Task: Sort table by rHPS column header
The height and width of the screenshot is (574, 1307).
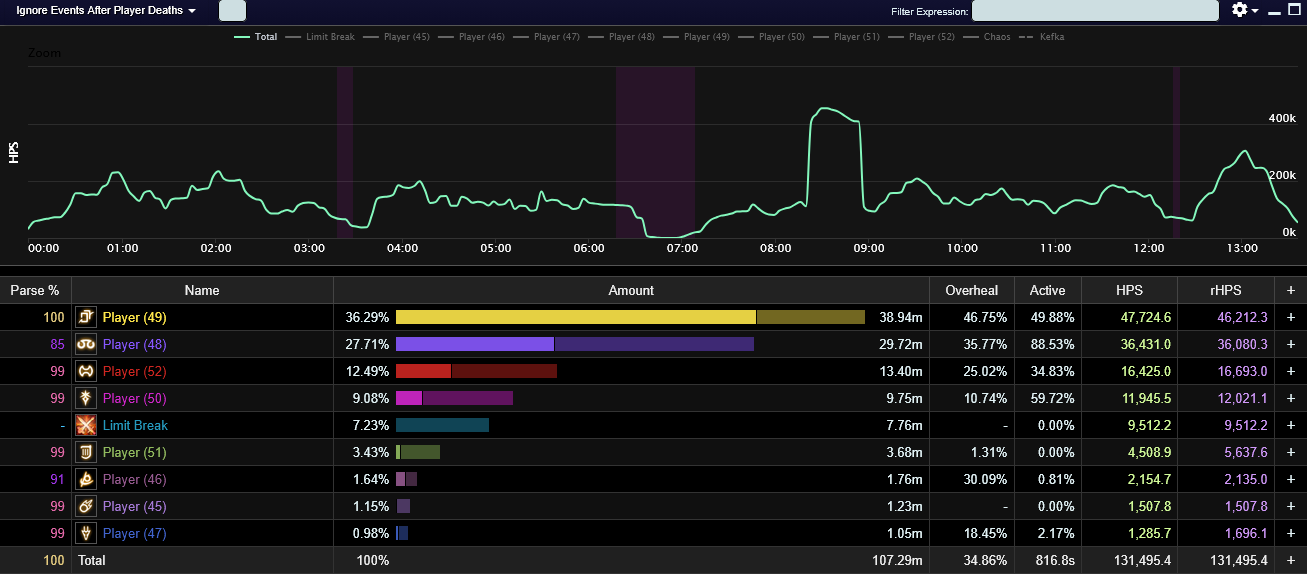Action: [x=1224, y=290]
